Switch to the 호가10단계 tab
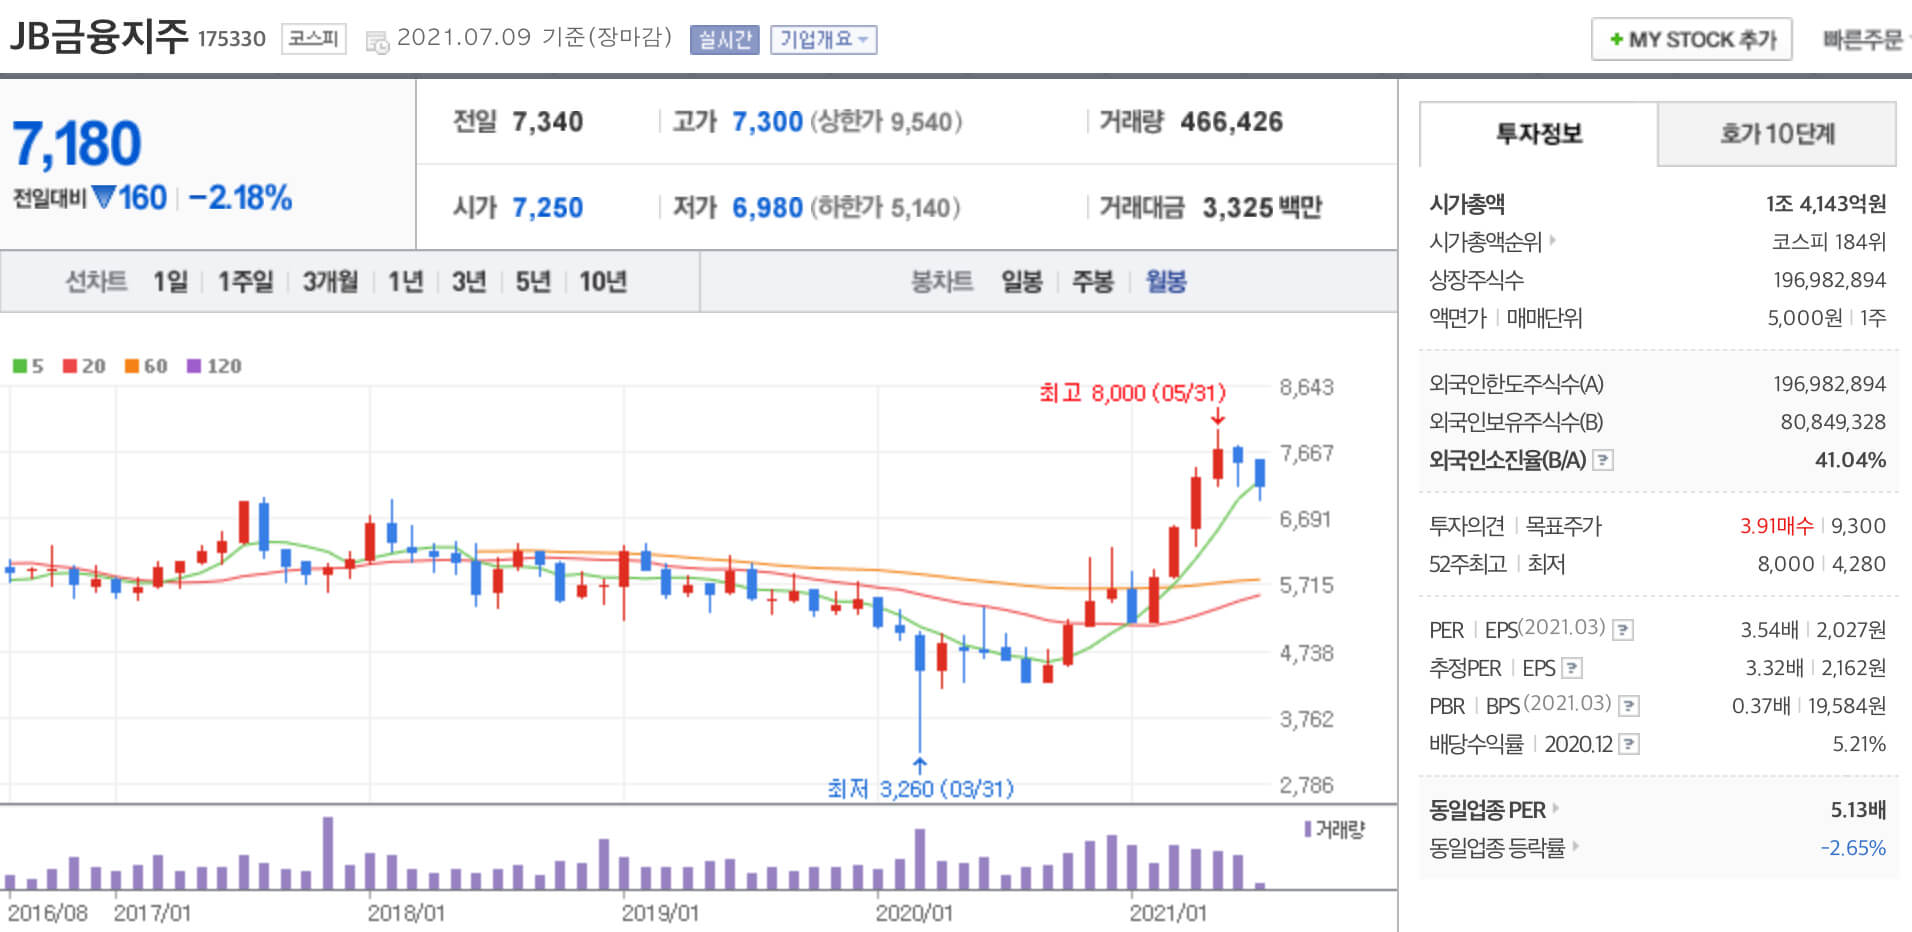The height and width of the screenshot is (932, 1912). 1777,134
